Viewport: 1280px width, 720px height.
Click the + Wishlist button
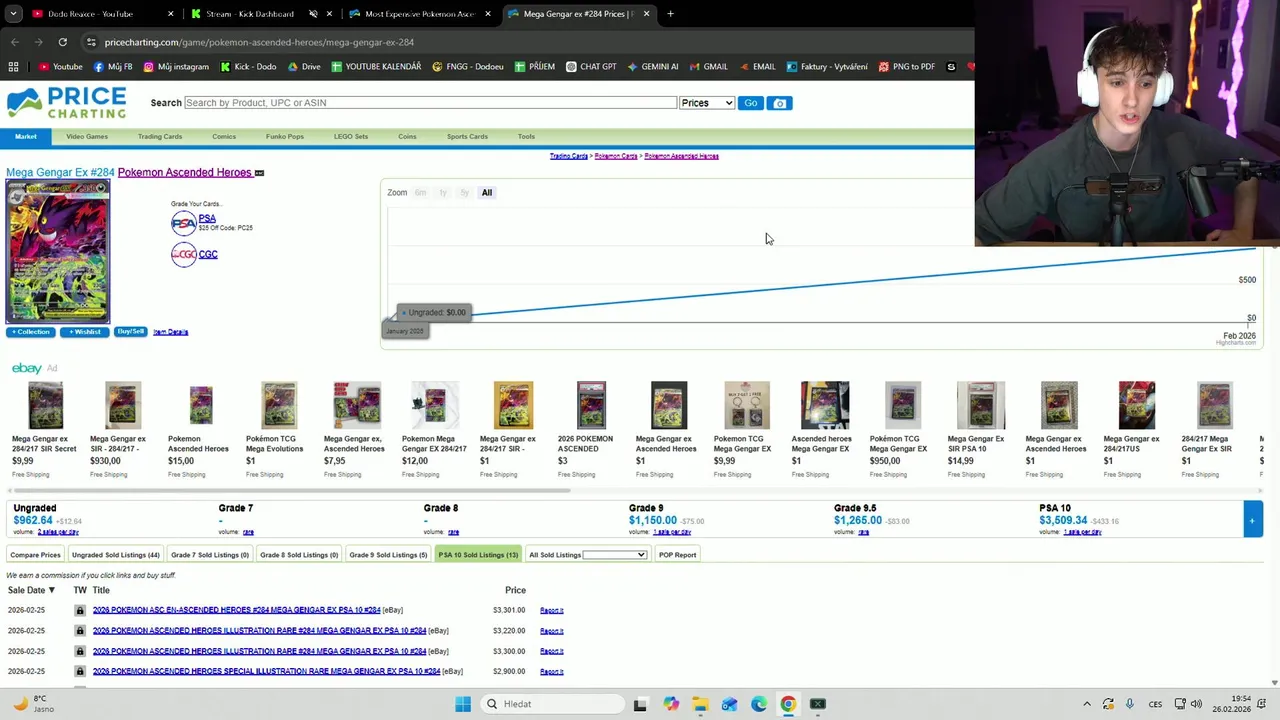point(85,332)
